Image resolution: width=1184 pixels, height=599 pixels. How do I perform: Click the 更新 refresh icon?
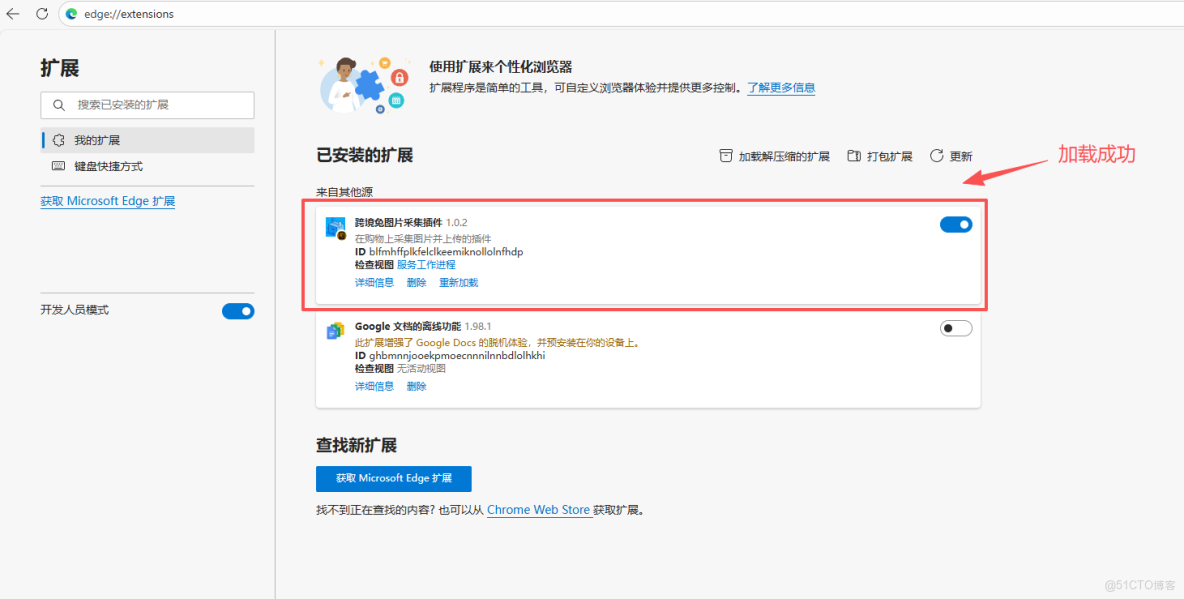click(937, 155)
